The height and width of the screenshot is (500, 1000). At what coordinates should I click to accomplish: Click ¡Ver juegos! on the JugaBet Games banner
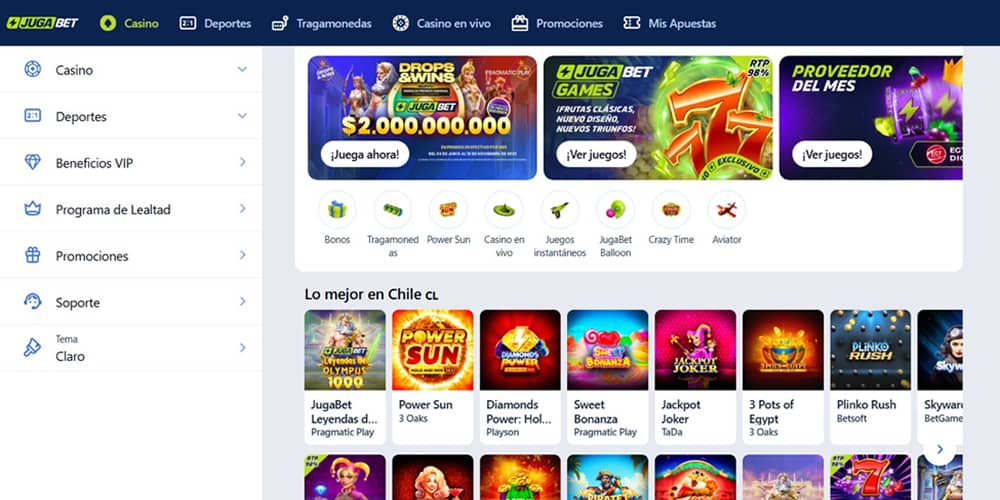[596, 154]
